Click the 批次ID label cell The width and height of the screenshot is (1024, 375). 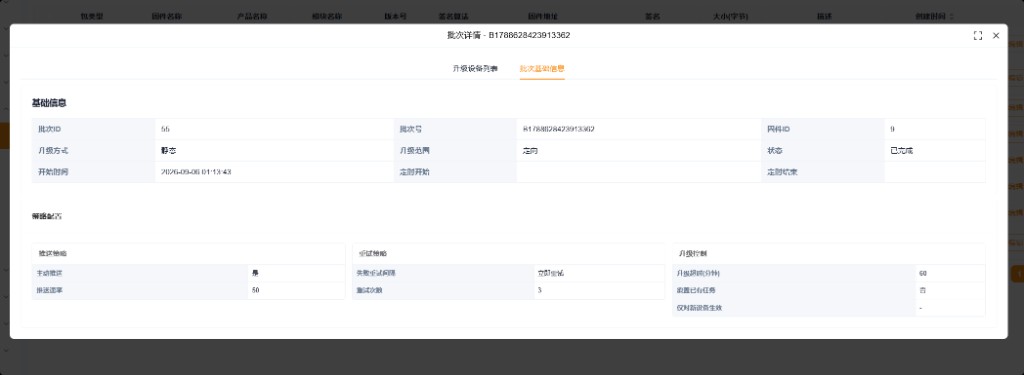[93, 129]
